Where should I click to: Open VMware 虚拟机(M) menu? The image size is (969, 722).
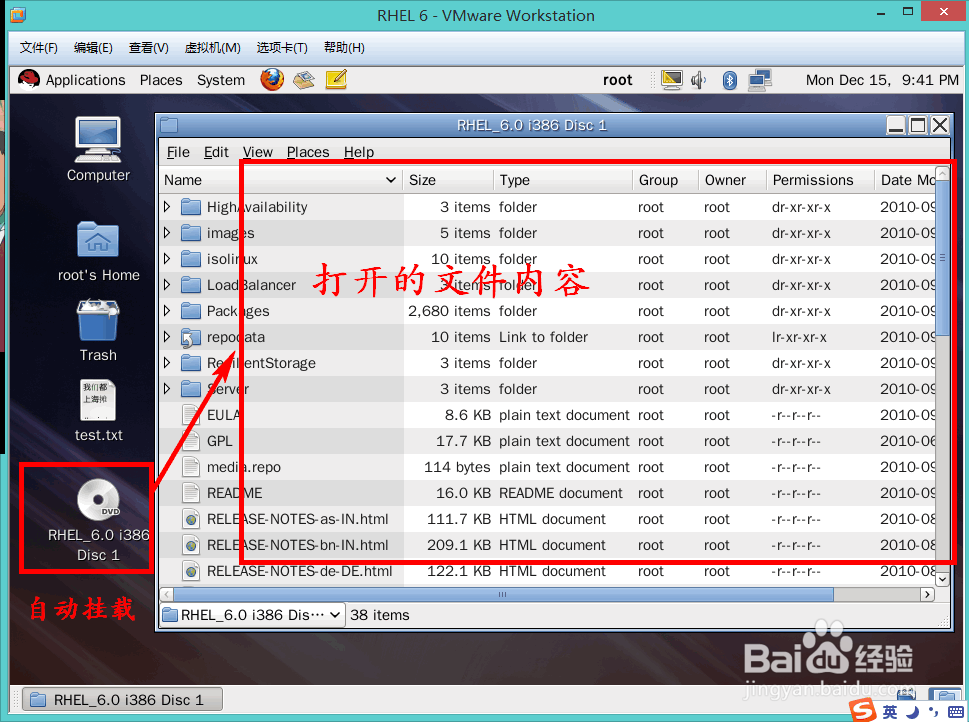(213, 48)
